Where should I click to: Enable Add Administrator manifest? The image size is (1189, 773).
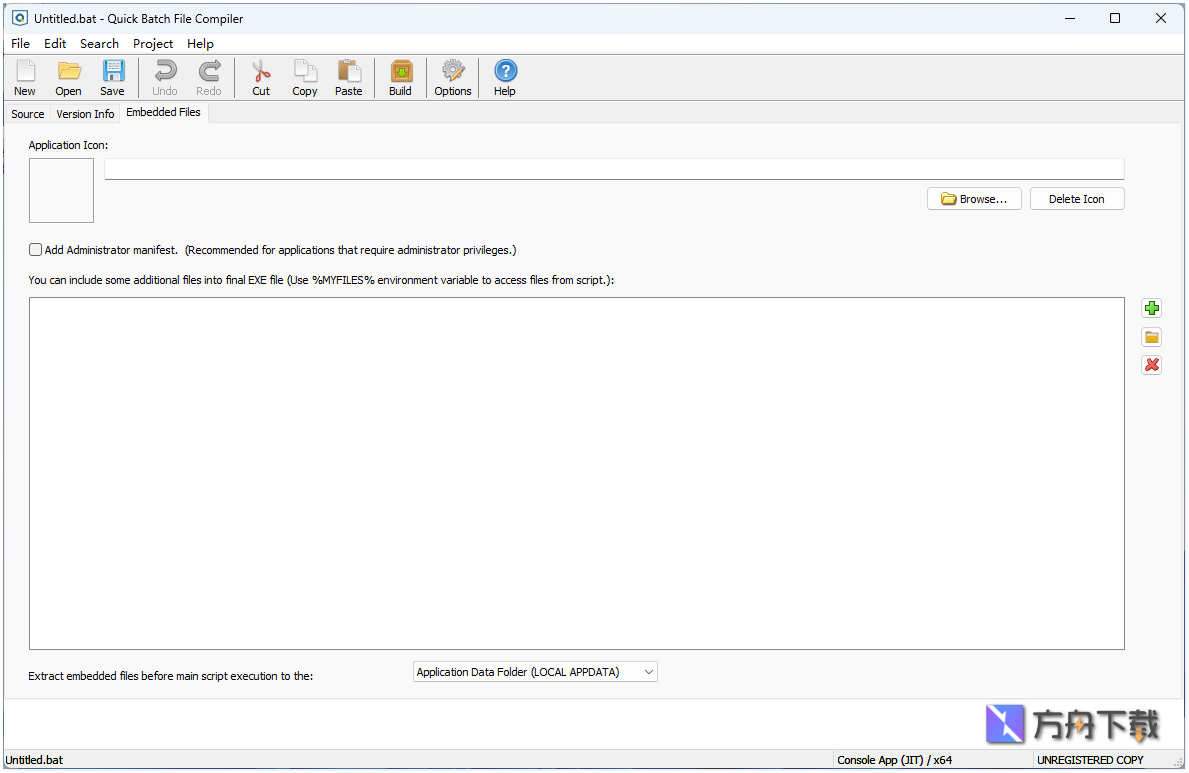pyautogui.click(x=35, y=249)
